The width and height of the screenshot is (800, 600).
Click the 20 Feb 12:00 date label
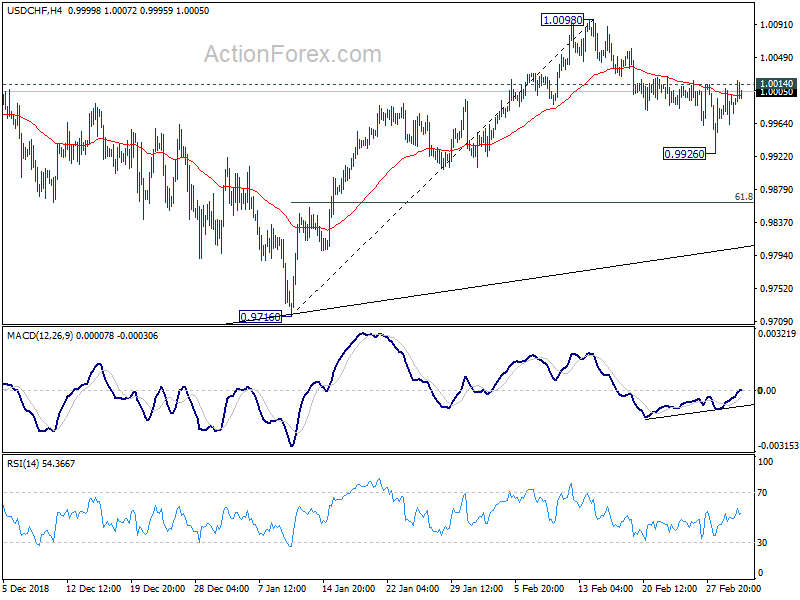point(669,589)
